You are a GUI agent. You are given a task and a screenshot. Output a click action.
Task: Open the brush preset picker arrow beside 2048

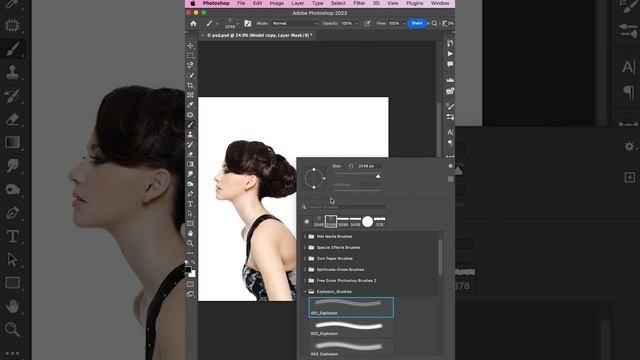pos(238,24)
